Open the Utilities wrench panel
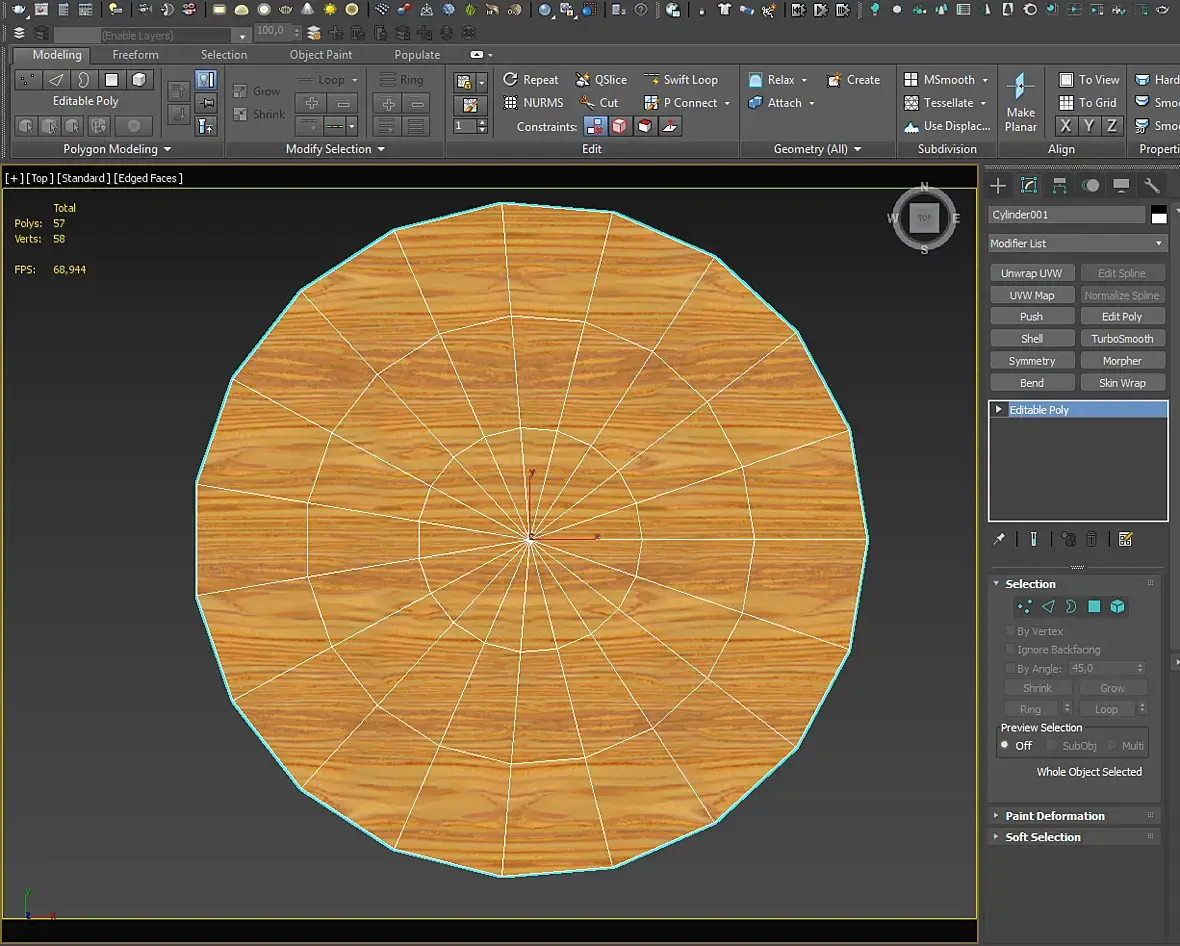Screen dimensions: 1180x946 tap(1152, 186)
